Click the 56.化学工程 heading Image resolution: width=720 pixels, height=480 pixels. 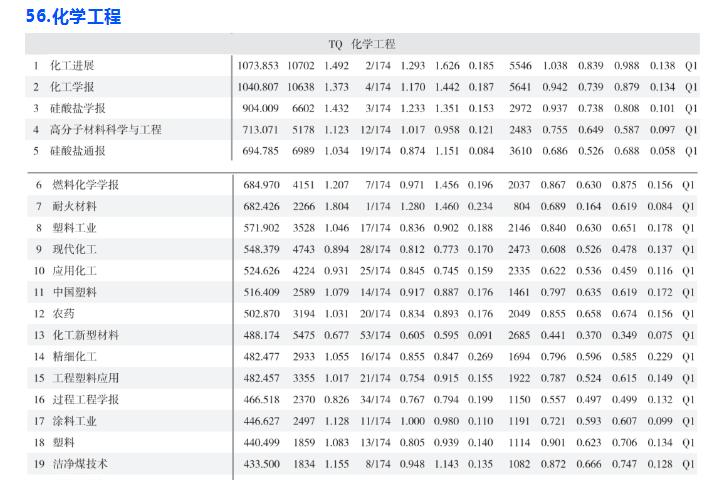[x=74, y=16]
